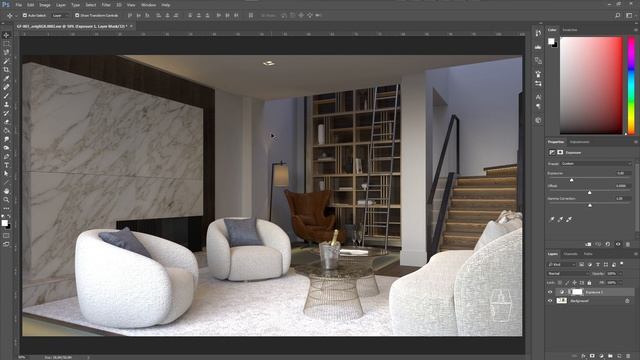
Task: Open the layer Opacity dropdown arrow
Action: coord(620,273)
